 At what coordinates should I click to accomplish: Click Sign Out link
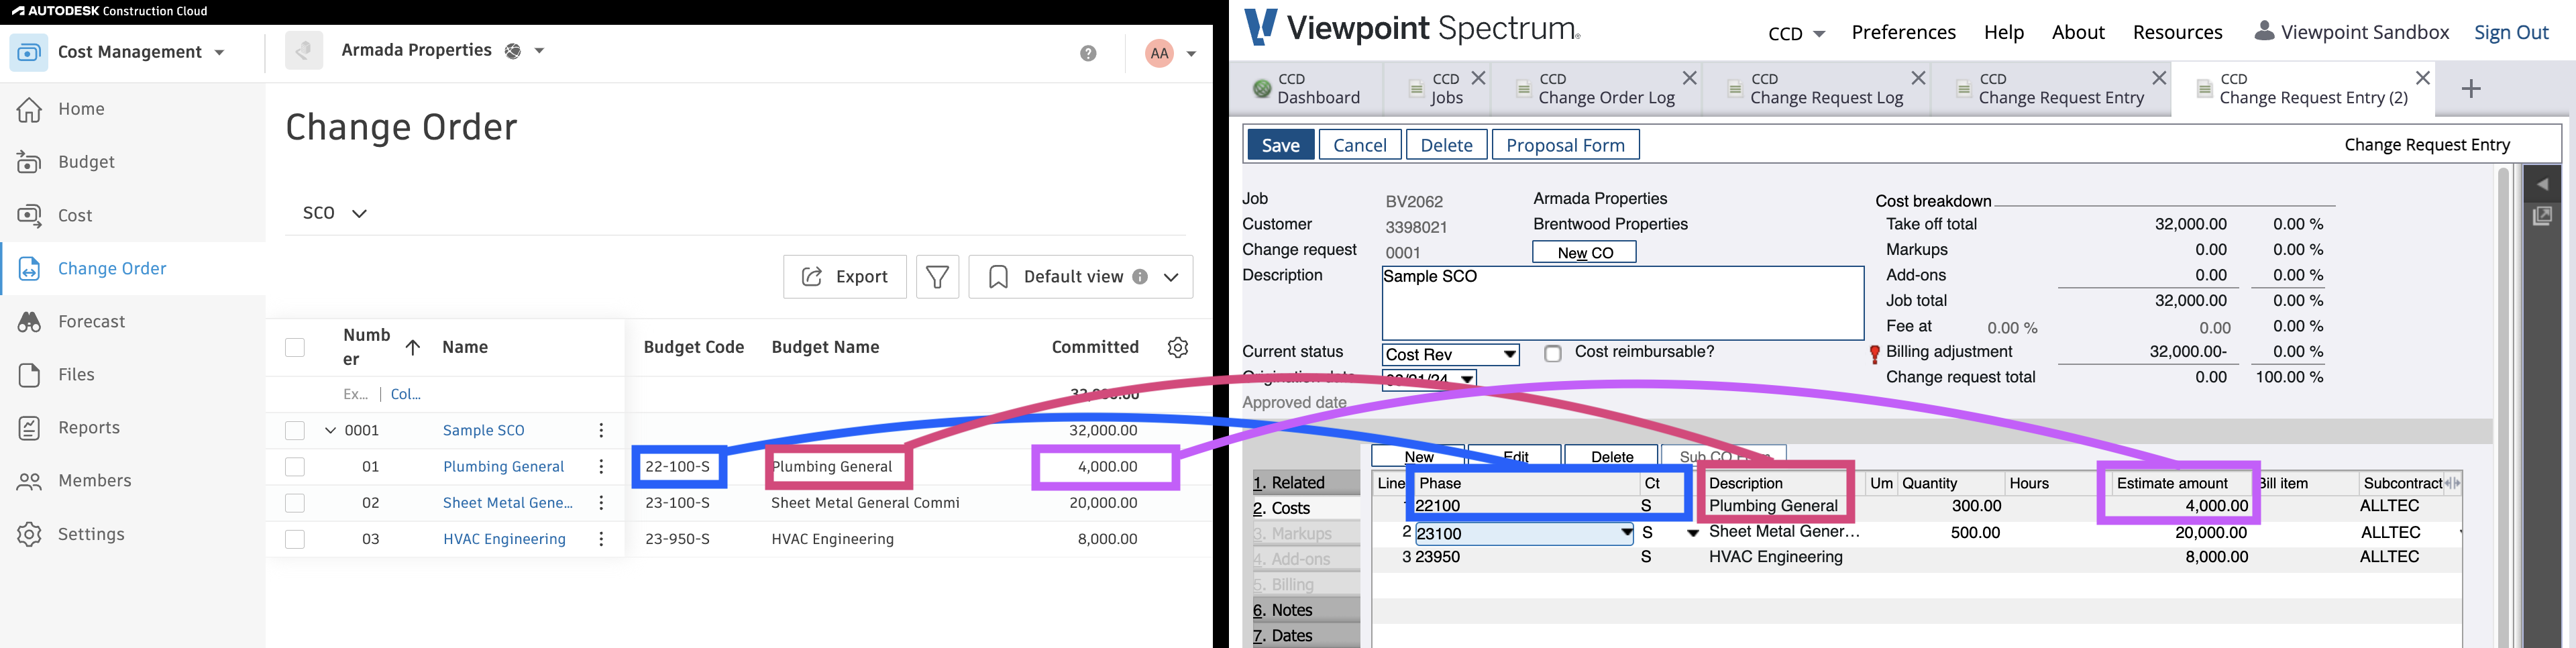tap(2510, 32)
